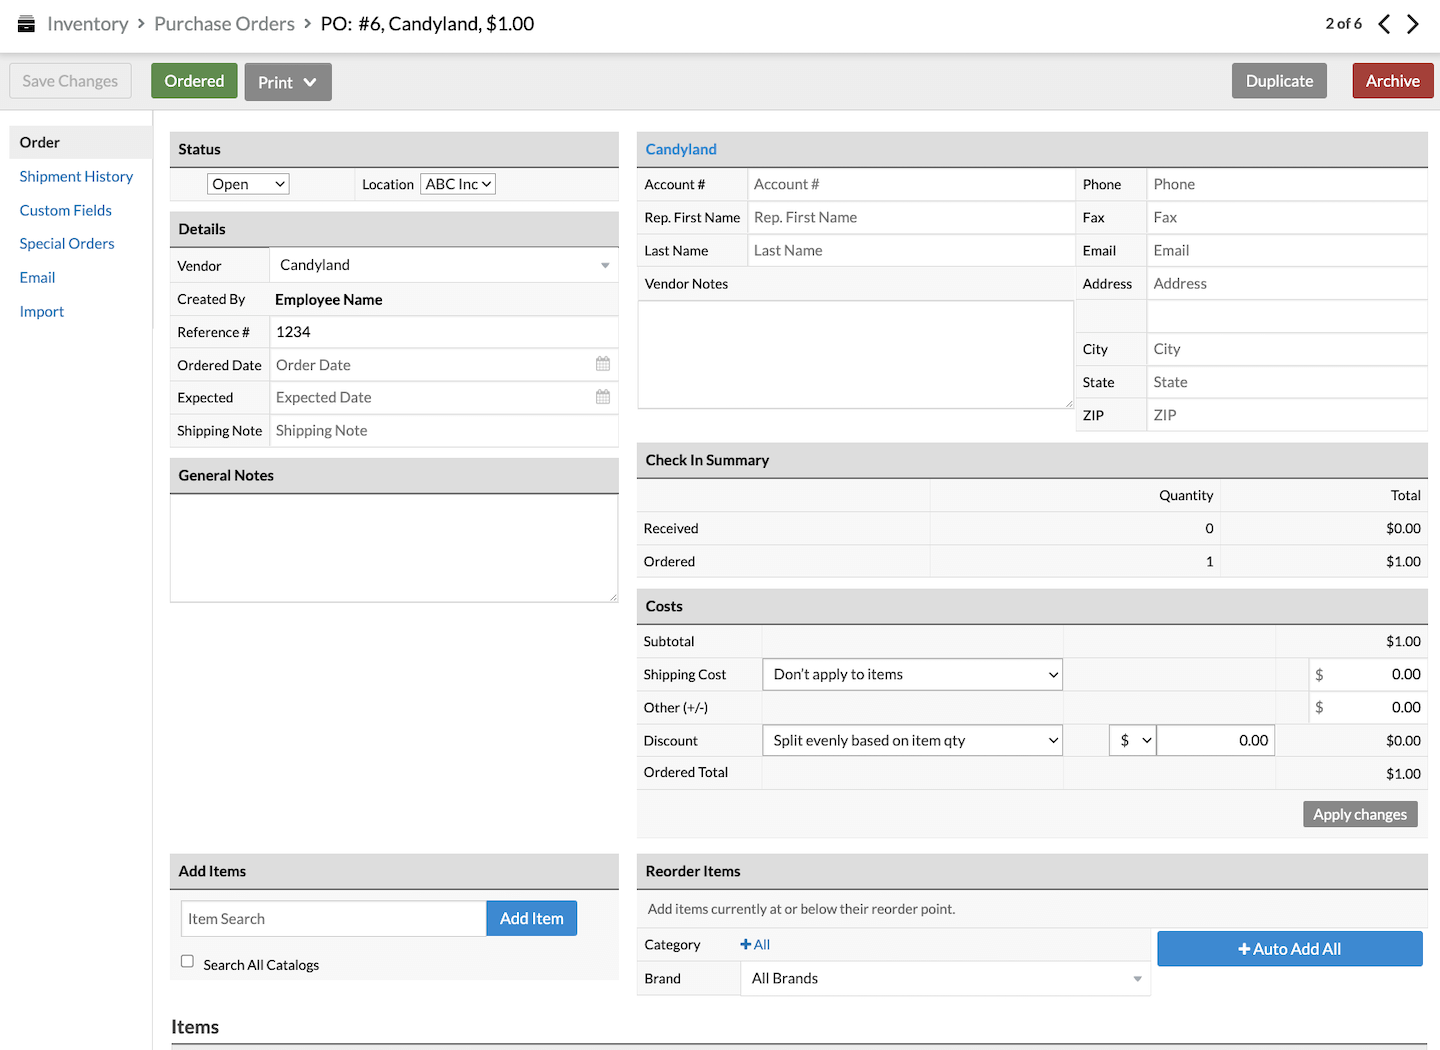Open the Ordered Date calendar icon
Screen dimensions: 1440x1050
(x=603, y=364)
